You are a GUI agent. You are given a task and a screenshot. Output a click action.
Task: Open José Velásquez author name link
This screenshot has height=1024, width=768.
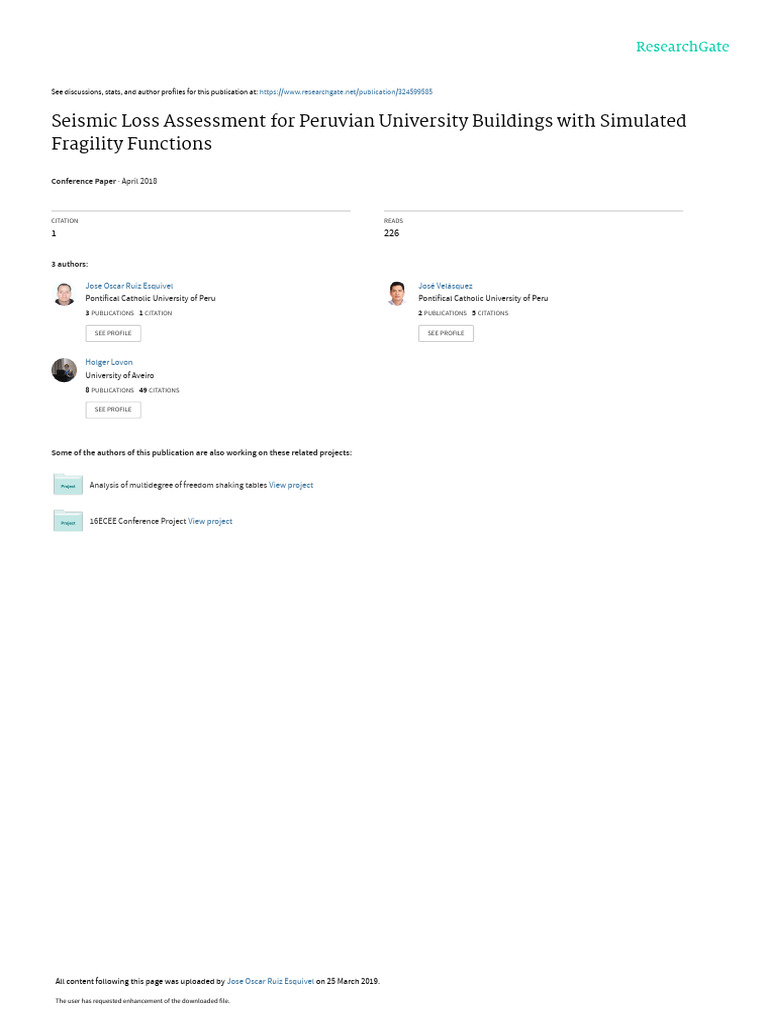445,286
